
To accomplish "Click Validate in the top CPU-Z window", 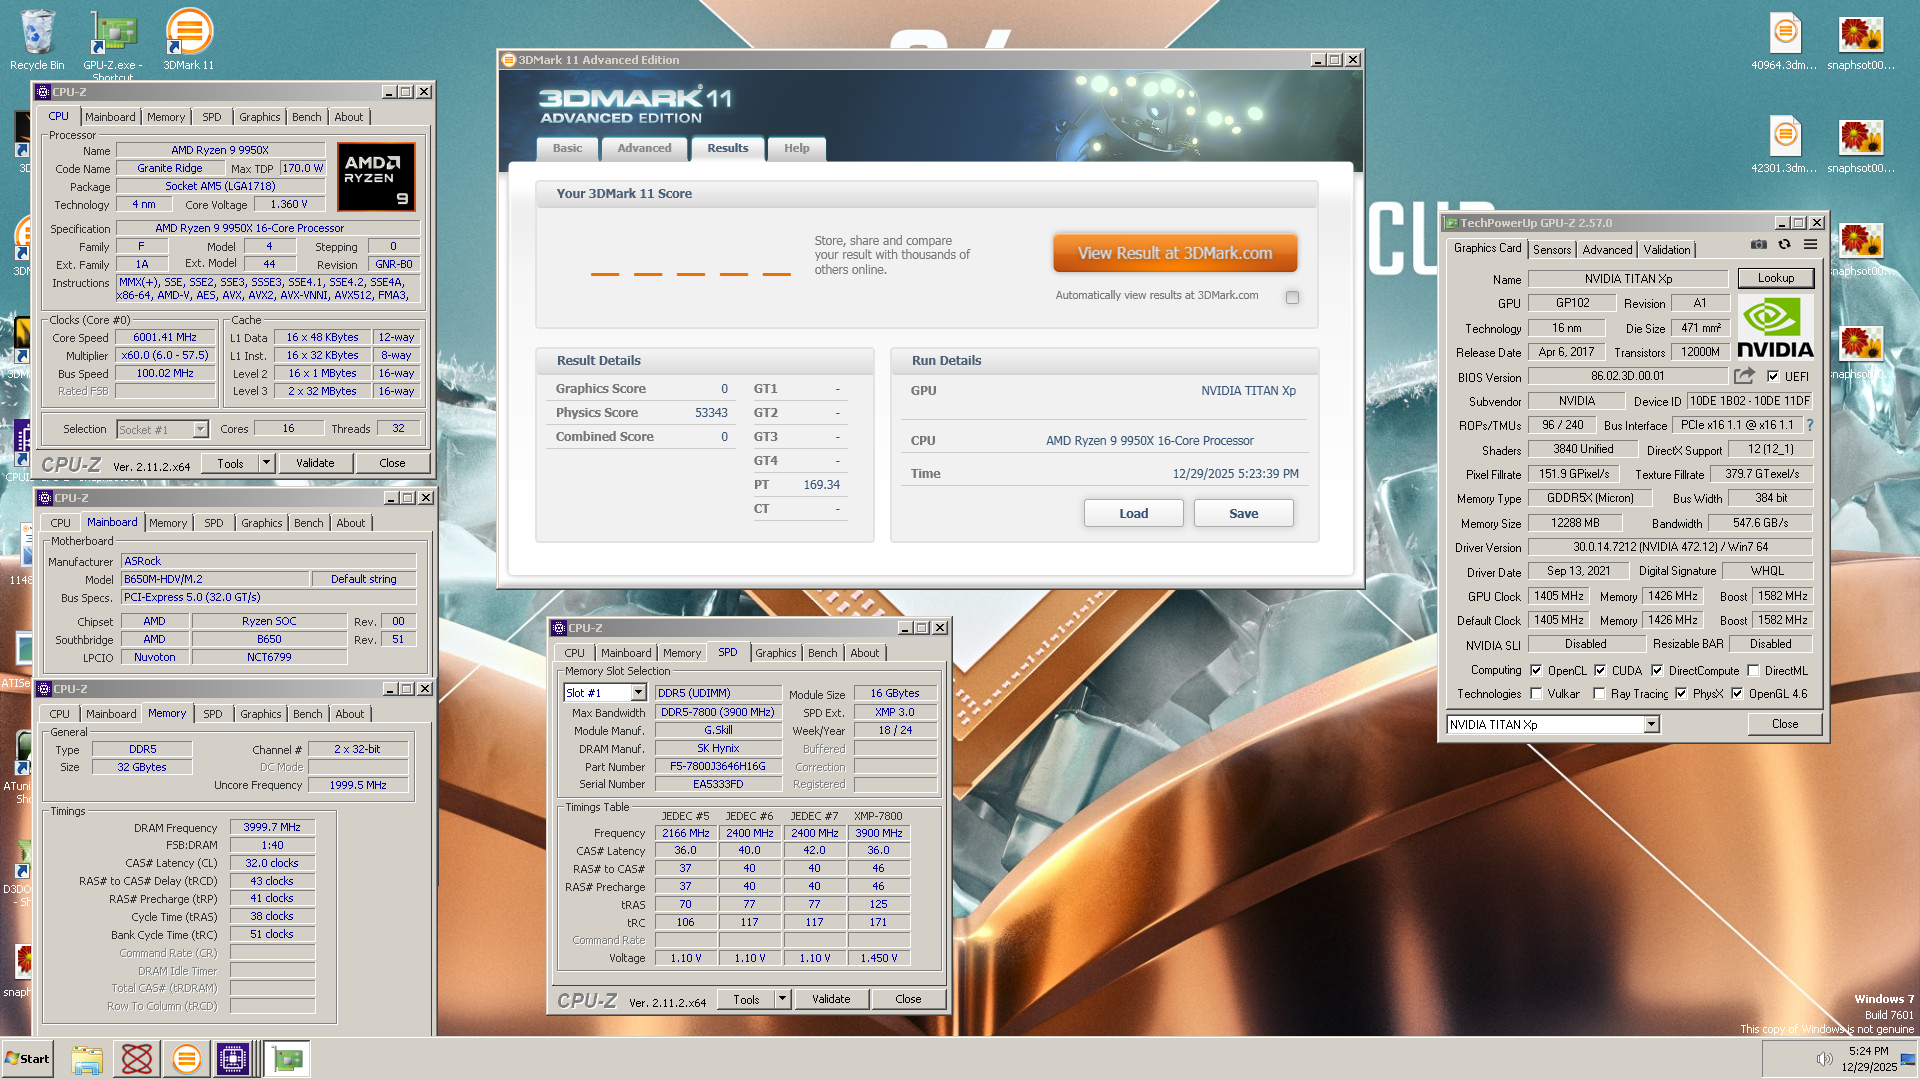I will 315,463.
